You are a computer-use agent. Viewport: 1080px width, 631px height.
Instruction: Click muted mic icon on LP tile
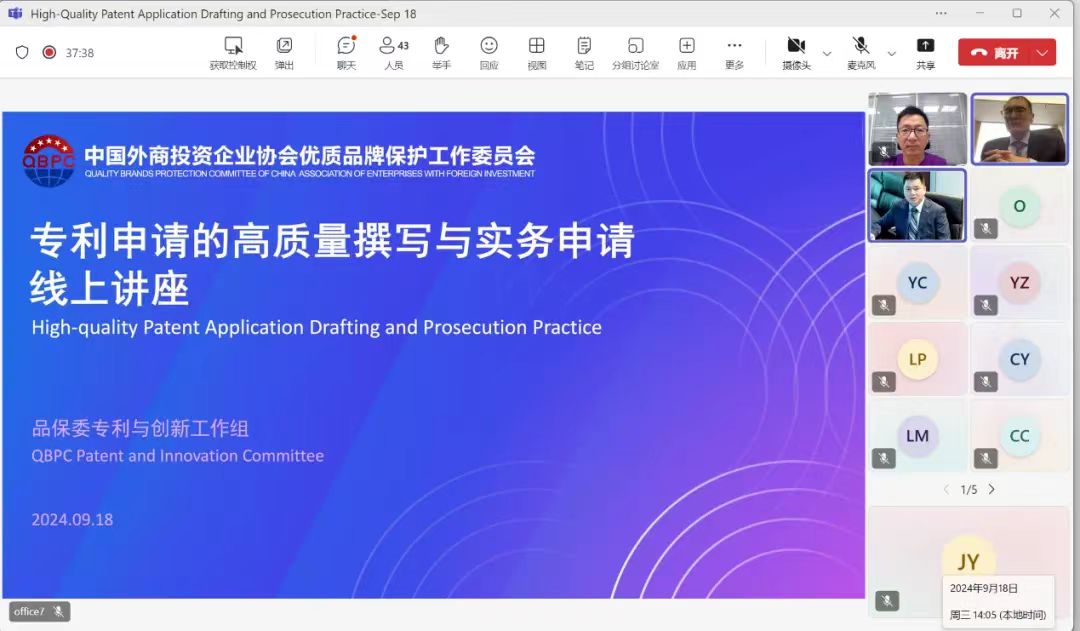[x=884, y=381]
